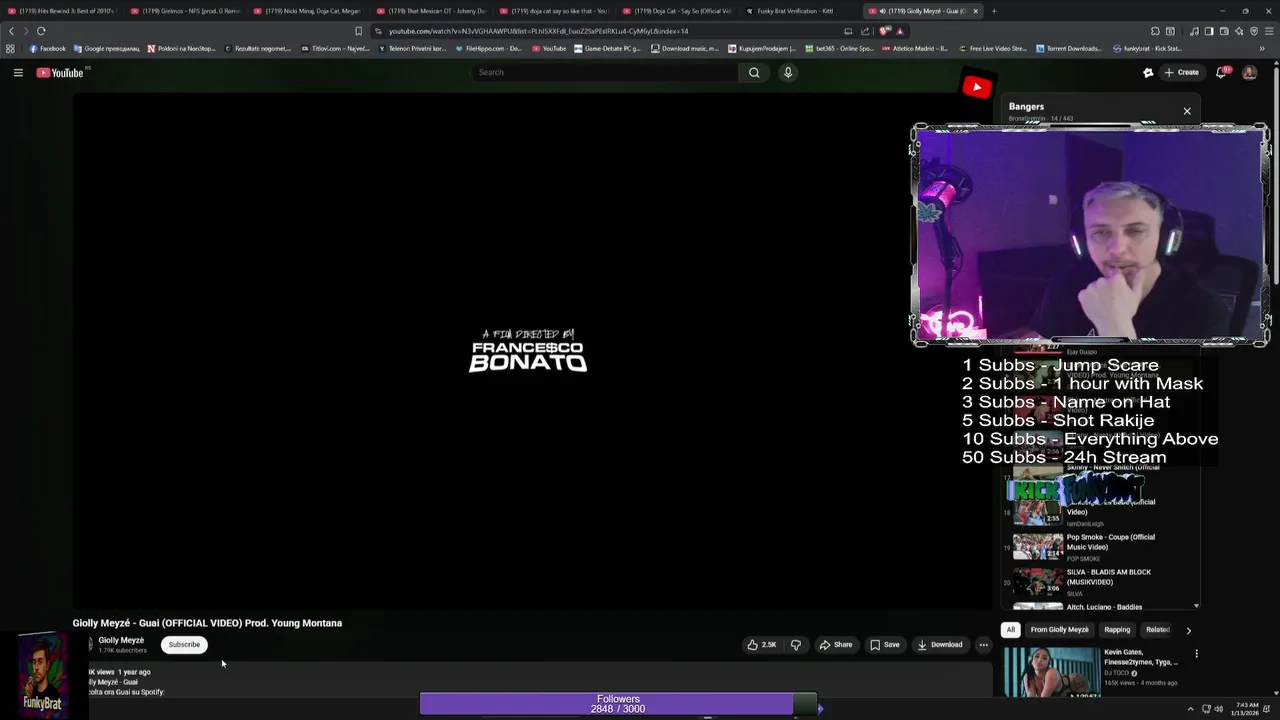Viewport: 1280px width, 720px height.
Task: Switch to Doja Cat - Say So tab
Action: tap(676, 11)
